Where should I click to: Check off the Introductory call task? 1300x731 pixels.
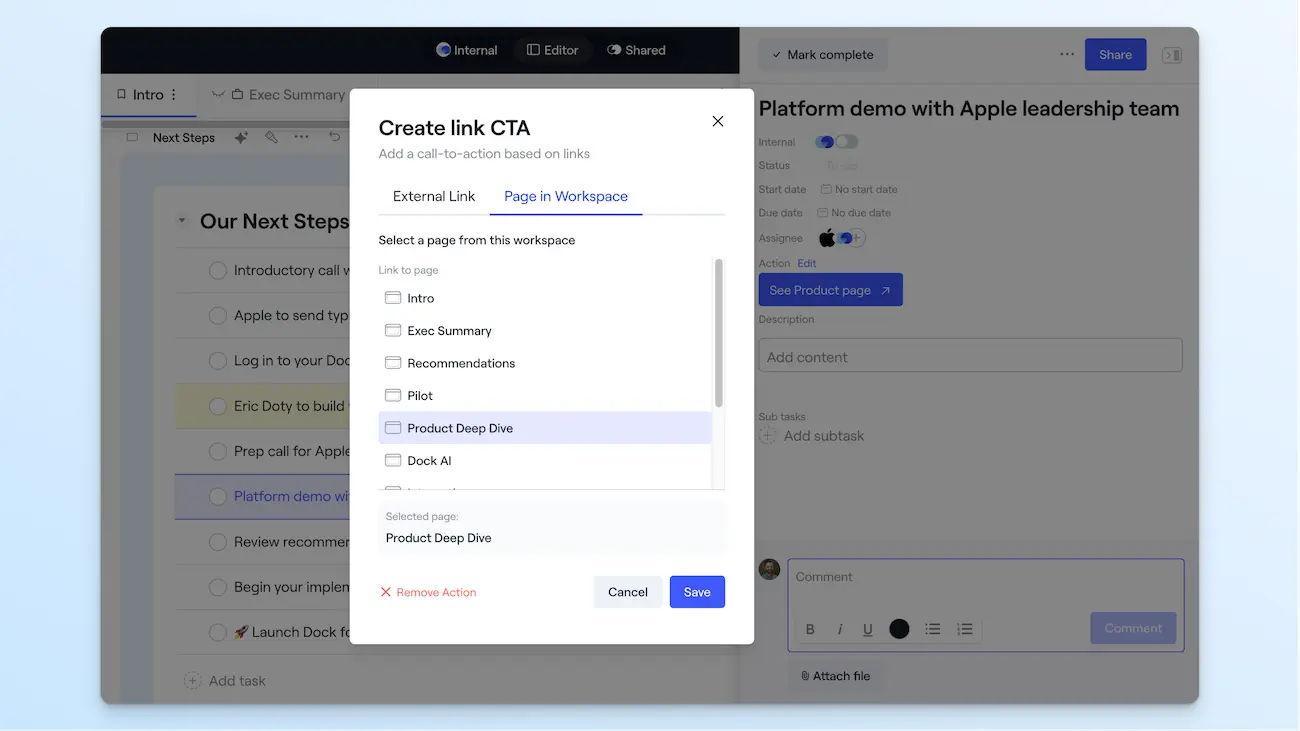pos(217,270)
